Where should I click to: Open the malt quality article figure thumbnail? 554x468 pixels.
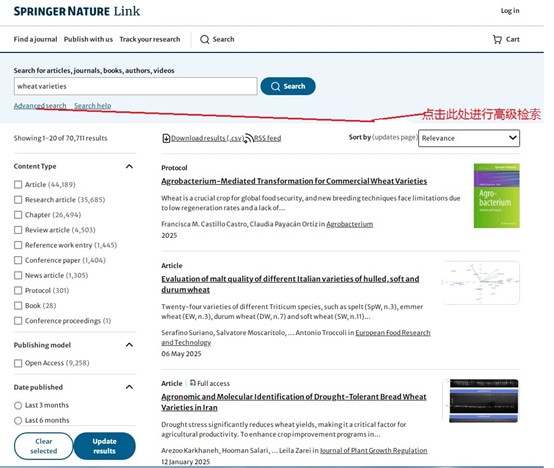(x=481, y=283)
